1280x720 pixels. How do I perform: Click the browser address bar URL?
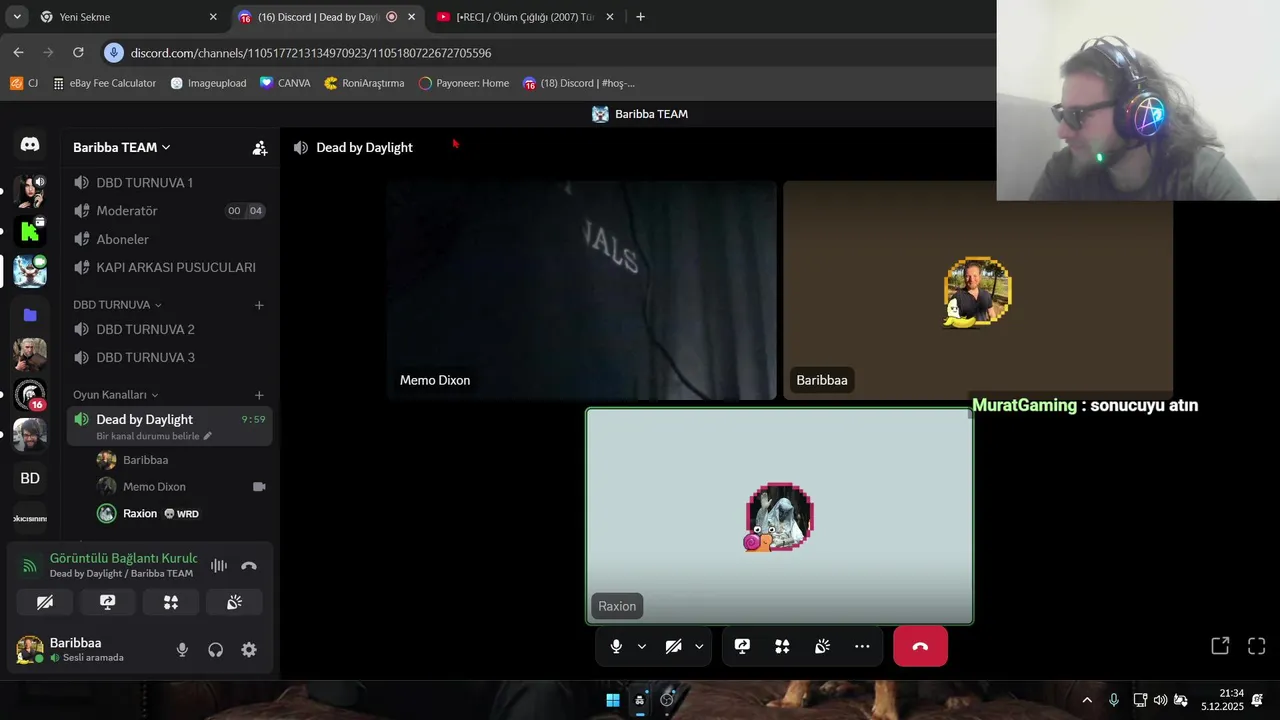click(x=311, y=52)
